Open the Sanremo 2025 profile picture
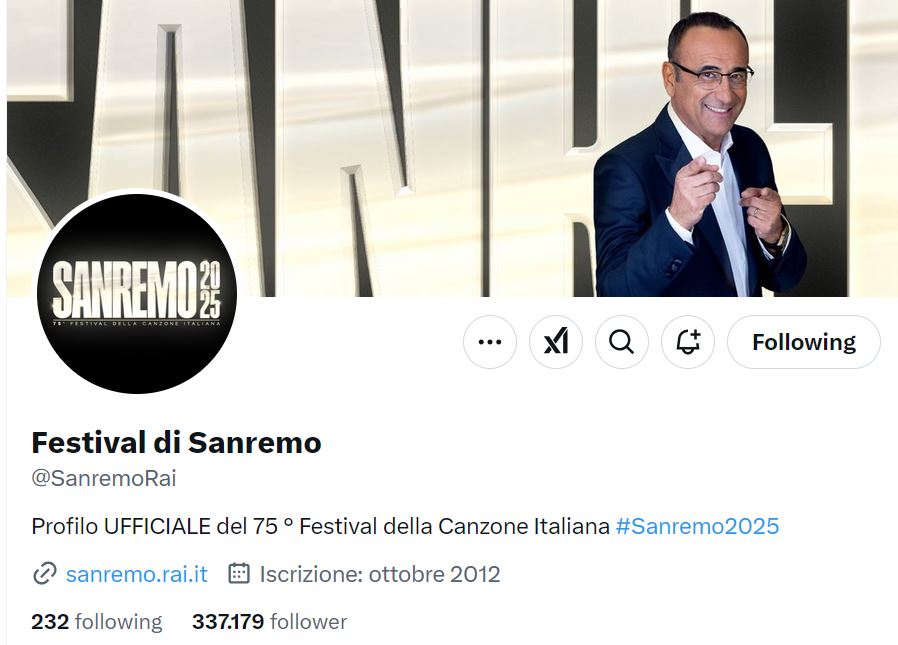The height and width of the screenshot is (645, 898). pos(137,293)
